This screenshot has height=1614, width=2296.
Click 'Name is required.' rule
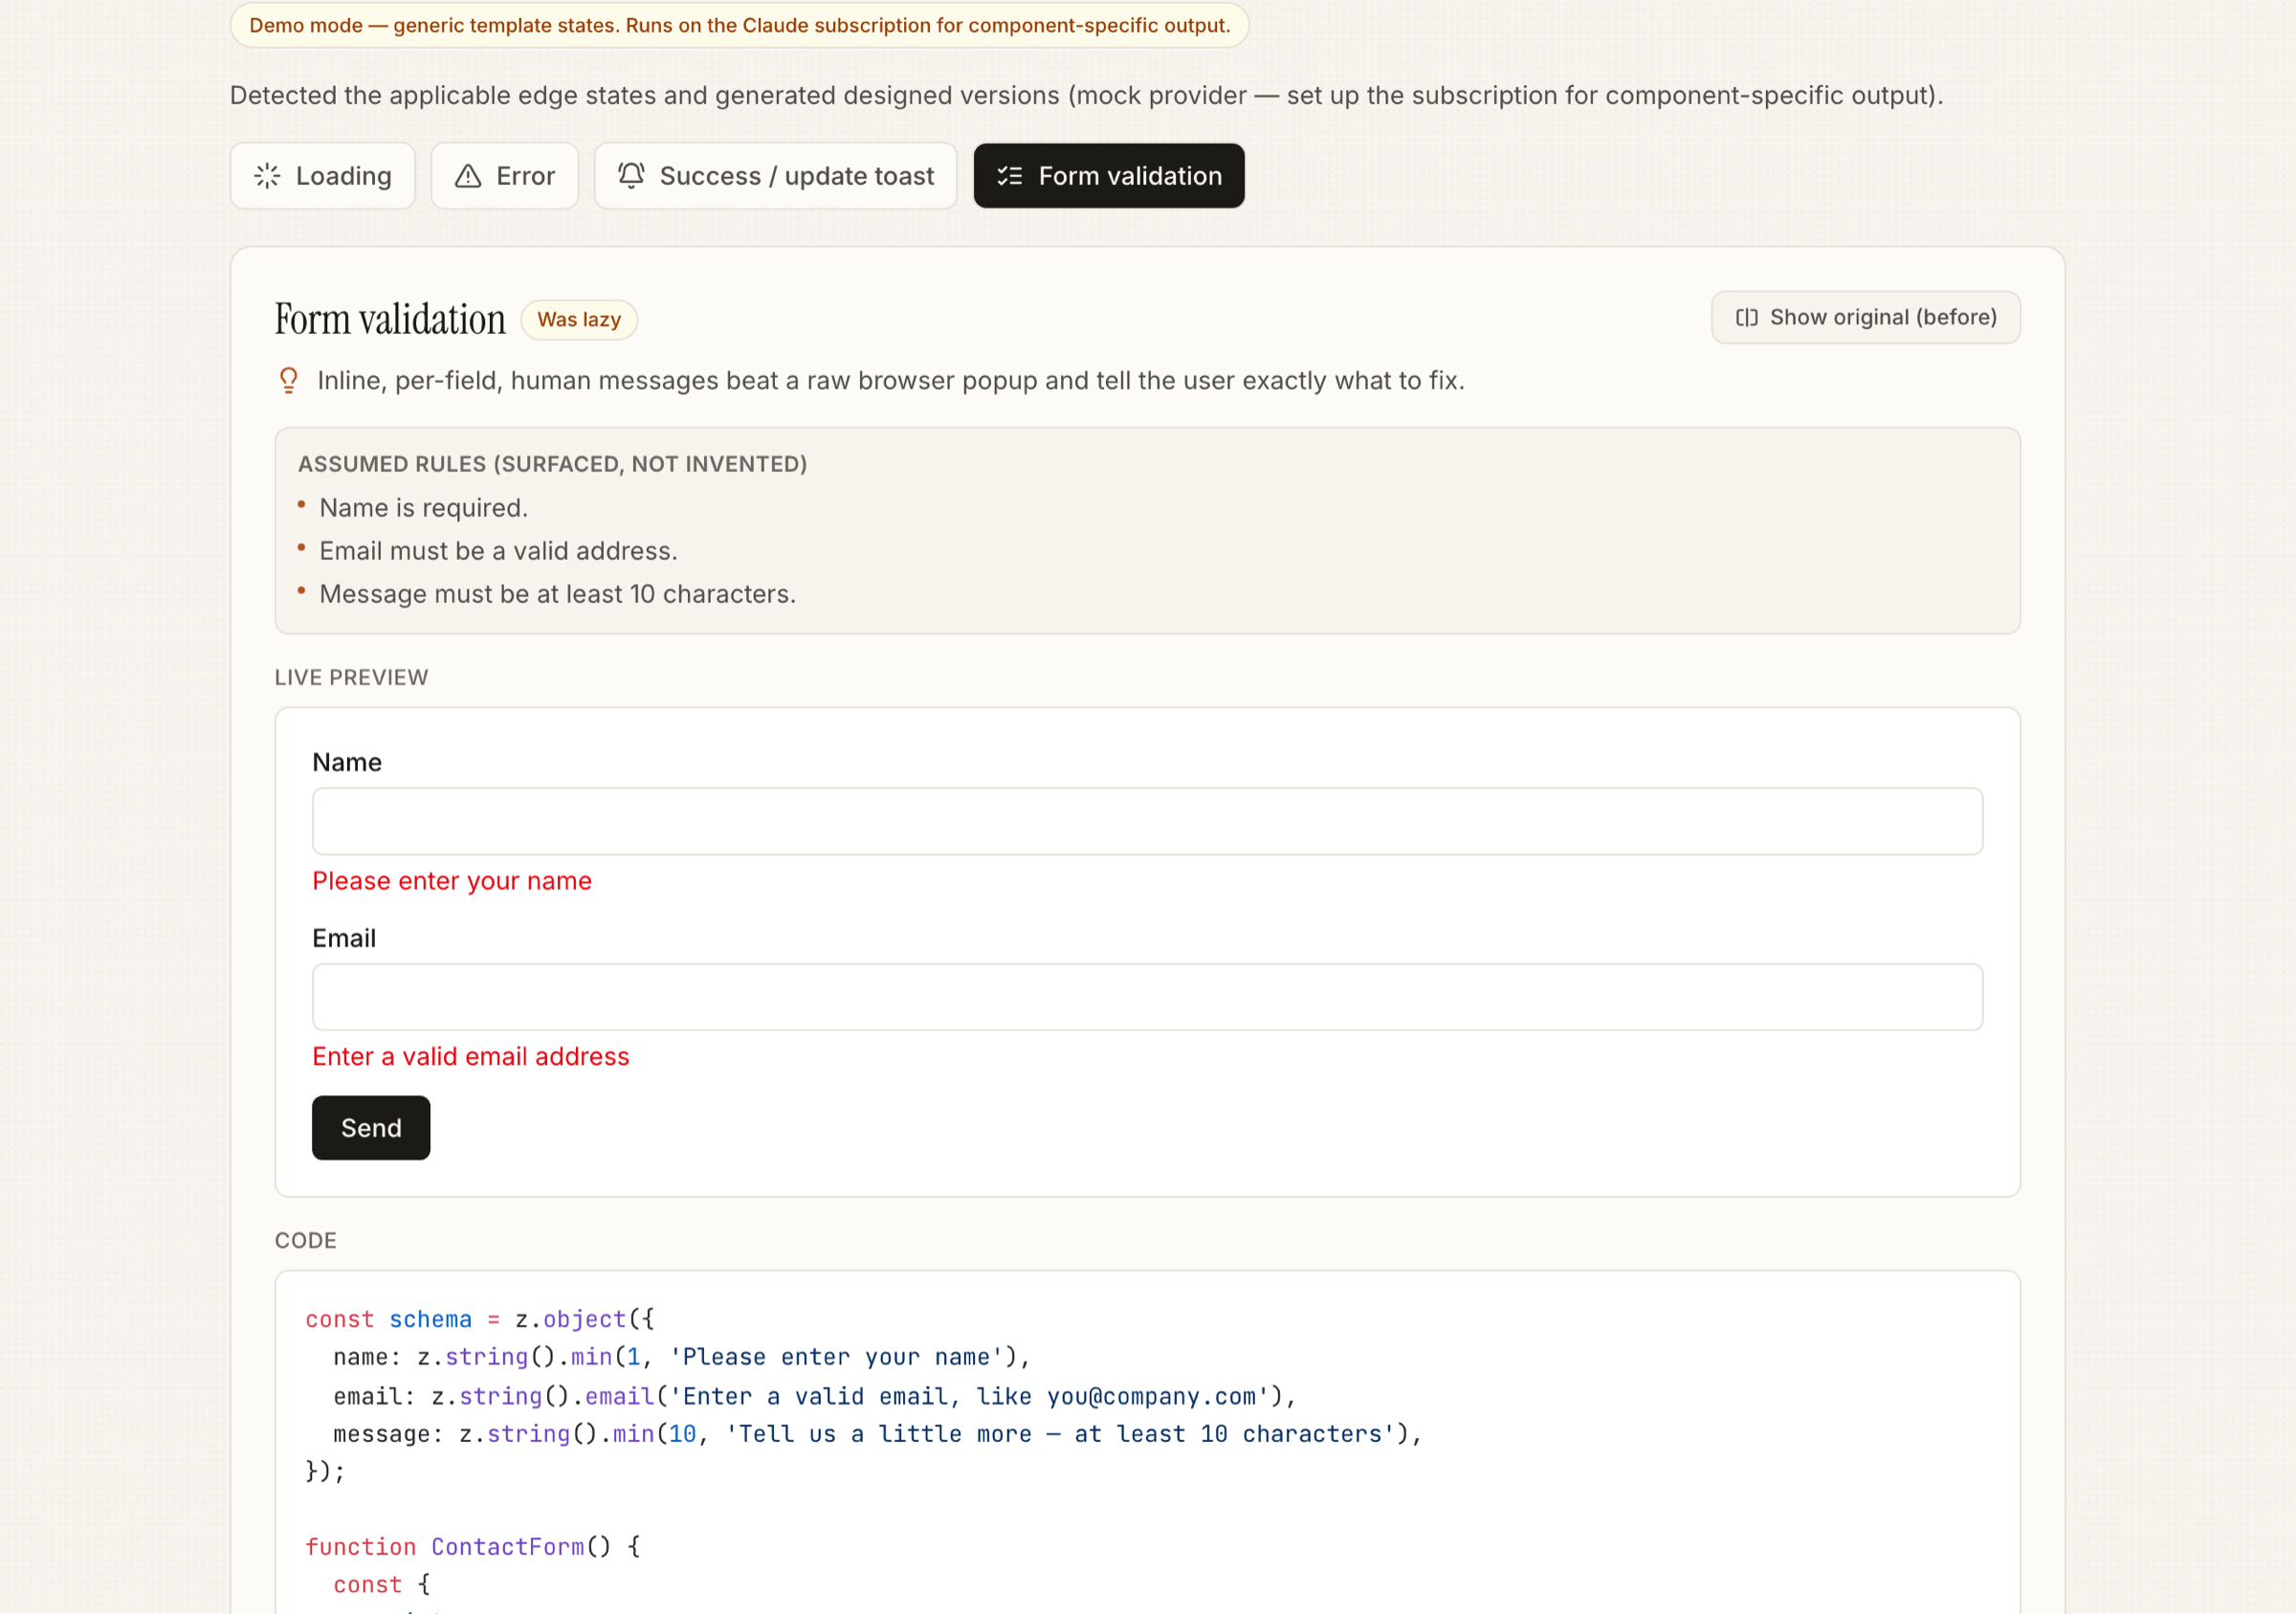[423, 508]
